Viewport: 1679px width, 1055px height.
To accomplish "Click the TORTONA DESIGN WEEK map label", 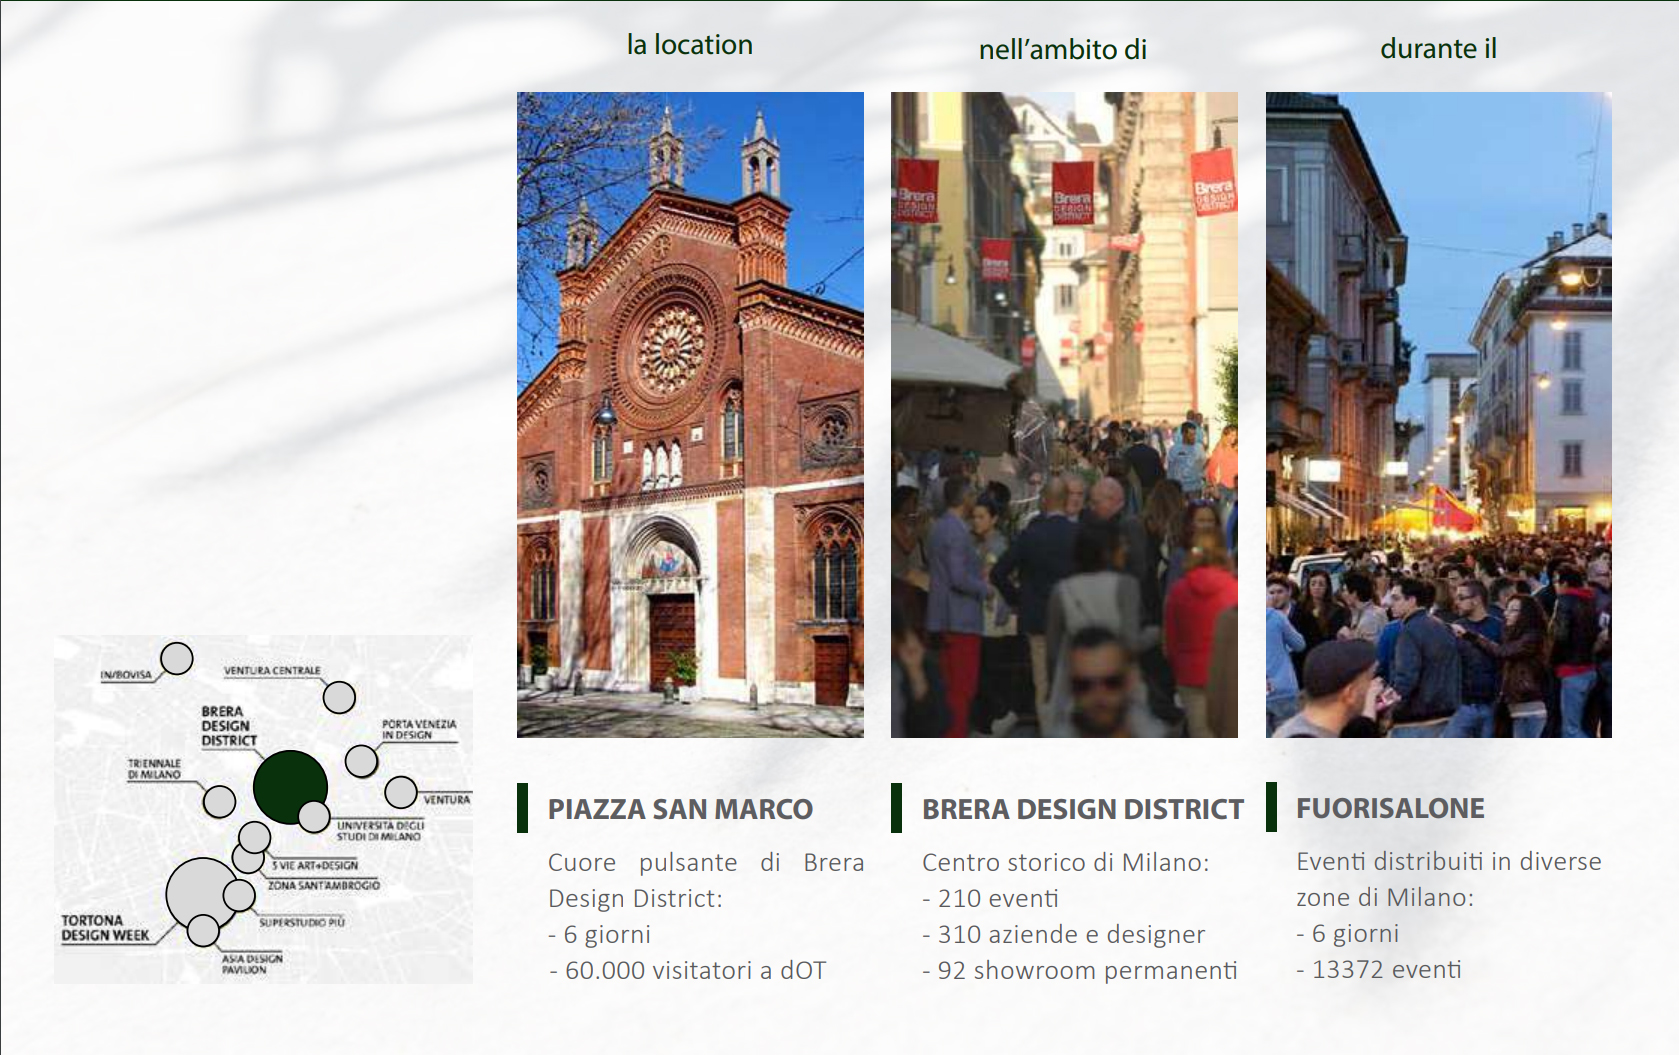I will (105, 928).
